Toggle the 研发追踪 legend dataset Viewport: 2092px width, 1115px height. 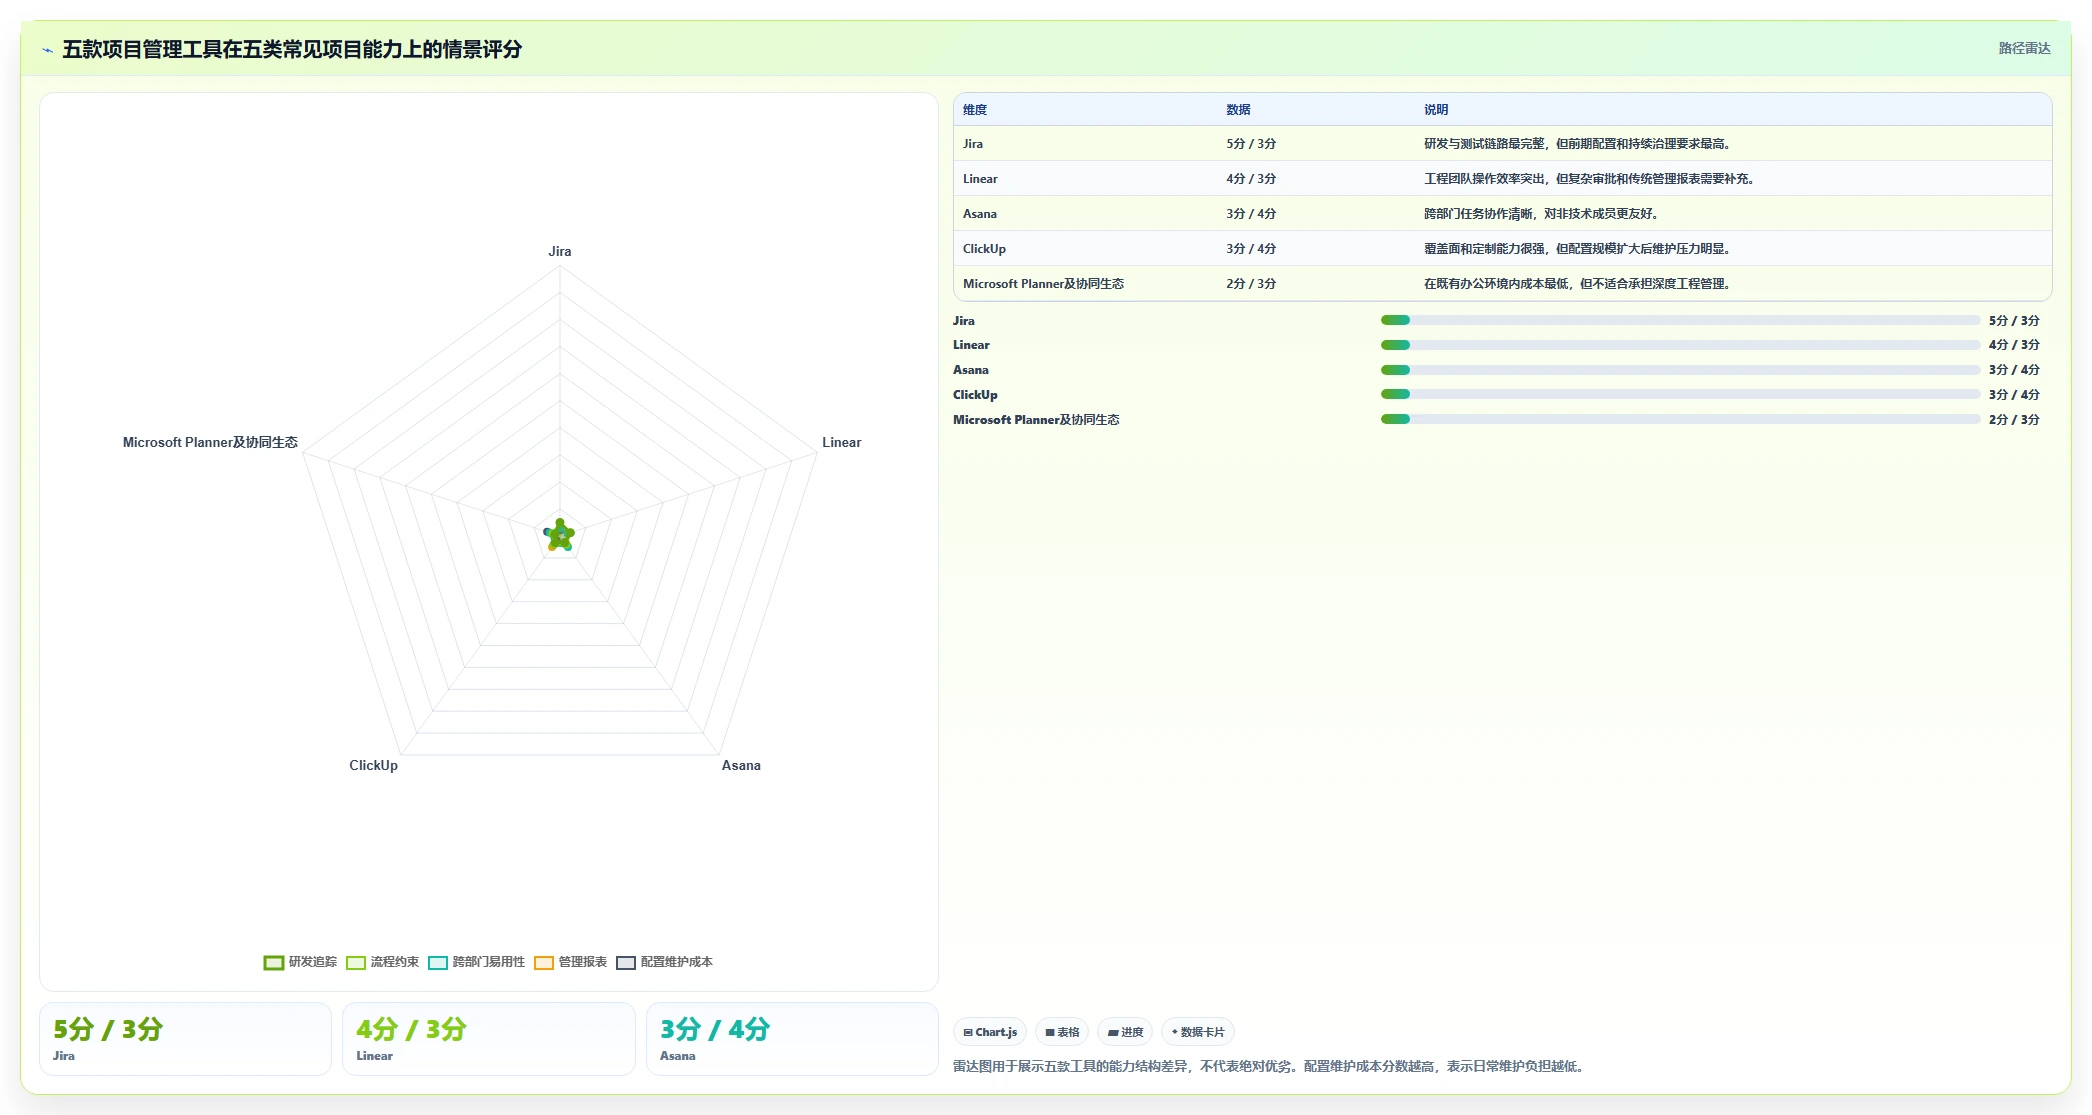(x=300, y=962)
